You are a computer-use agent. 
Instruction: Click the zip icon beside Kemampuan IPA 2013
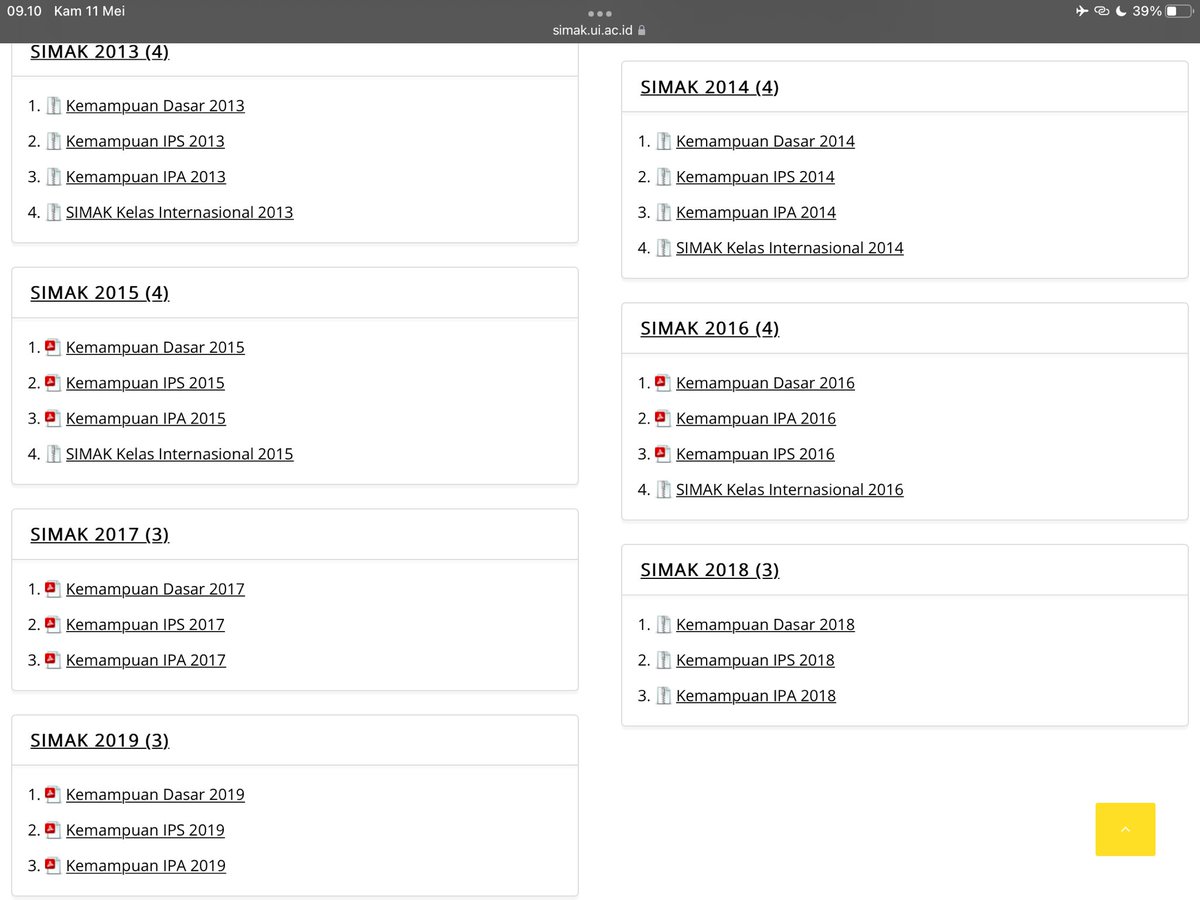click(54, 176)
